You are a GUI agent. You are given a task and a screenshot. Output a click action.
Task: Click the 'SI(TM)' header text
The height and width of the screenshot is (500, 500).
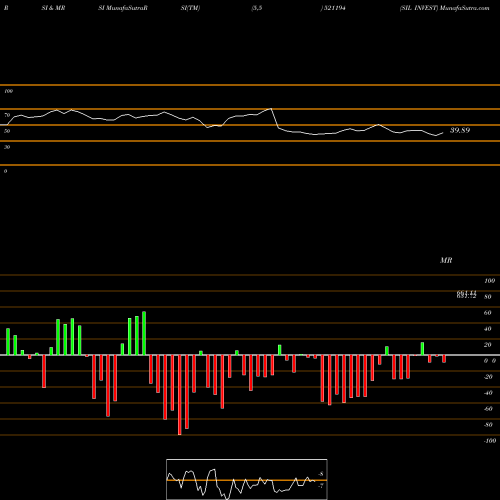190,8
